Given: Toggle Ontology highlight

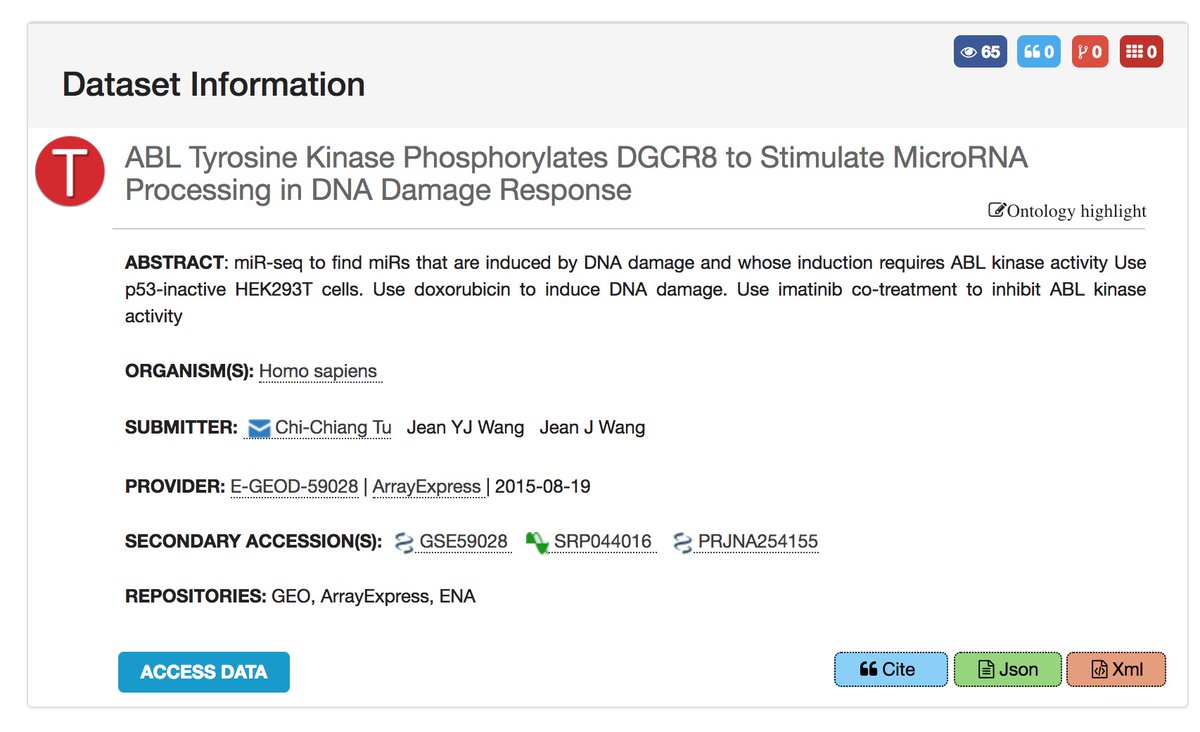Looking at the screenshot, I should click(x=1067, y=211).
